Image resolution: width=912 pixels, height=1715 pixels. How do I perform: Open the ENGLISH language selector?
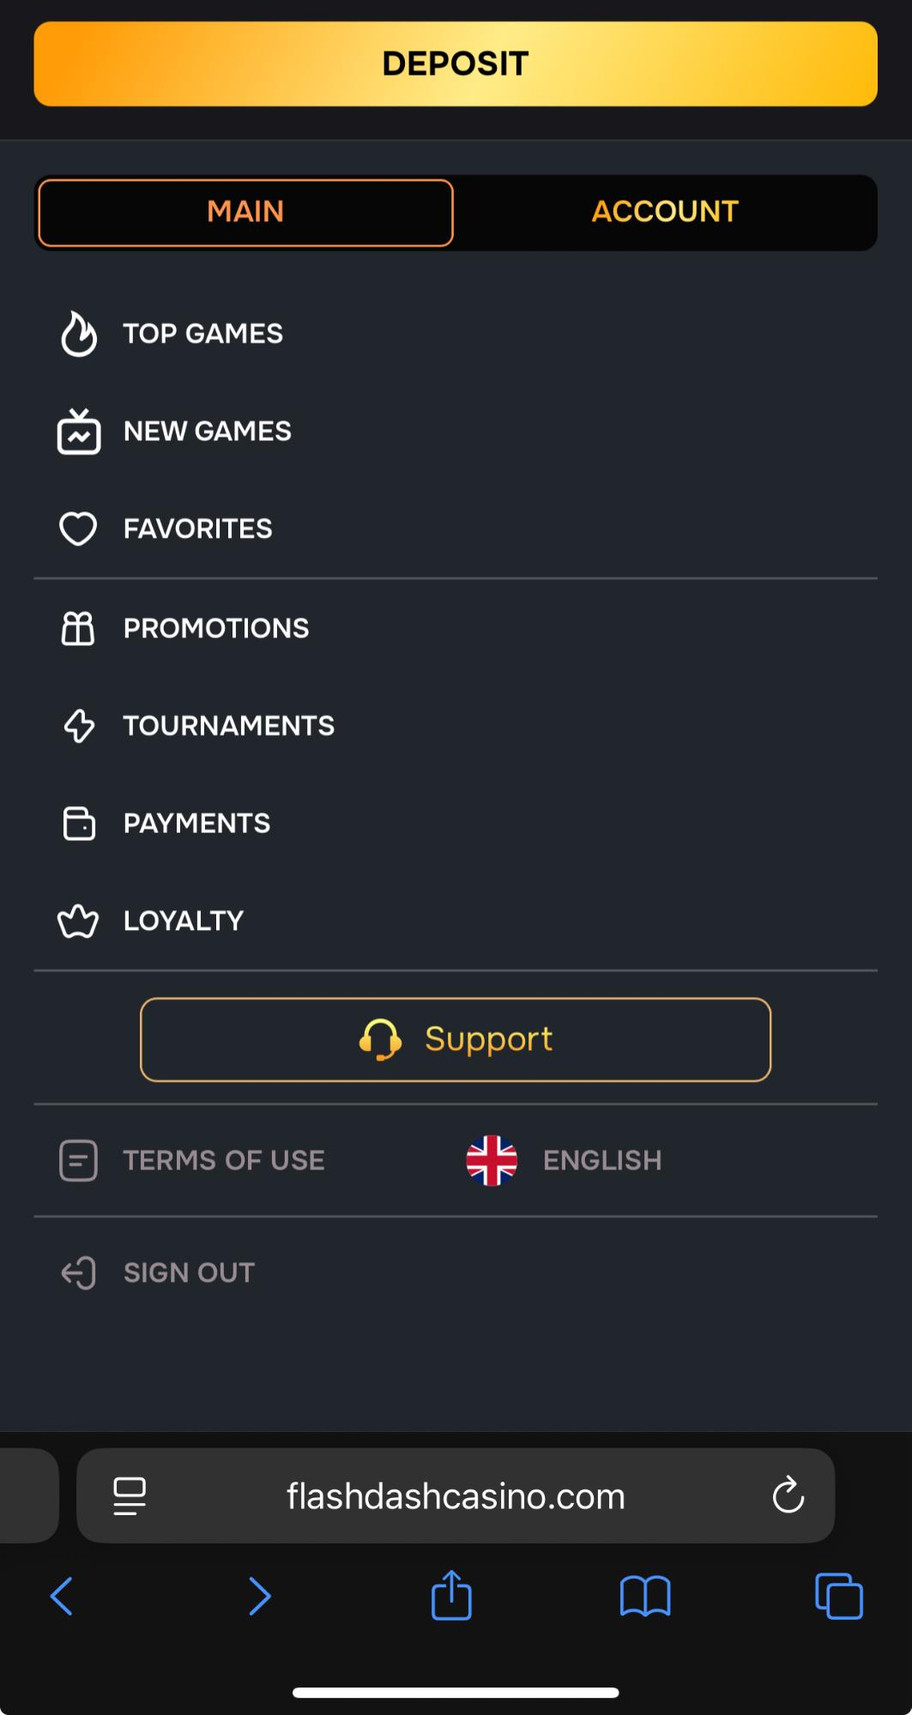[x=565, y=1160]
